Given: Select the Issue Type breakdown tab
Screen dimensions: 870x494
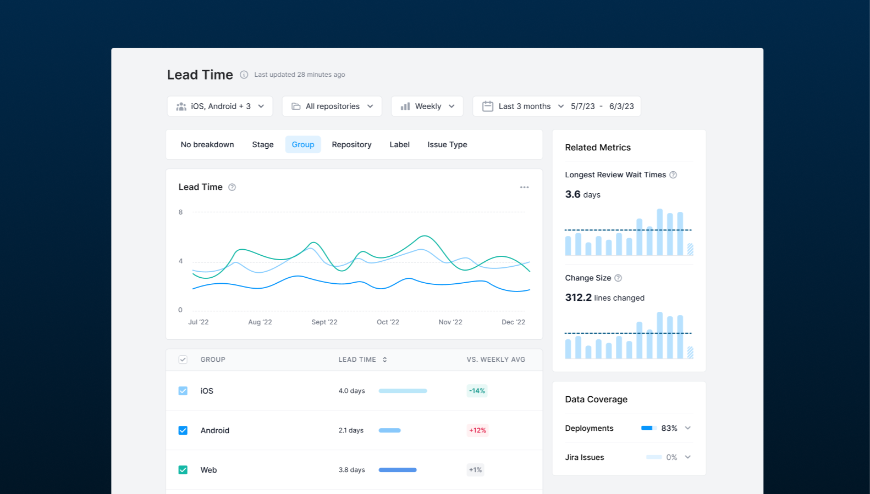Looking at the screenshot, I should pyautogui.click(x=447, y=145).
